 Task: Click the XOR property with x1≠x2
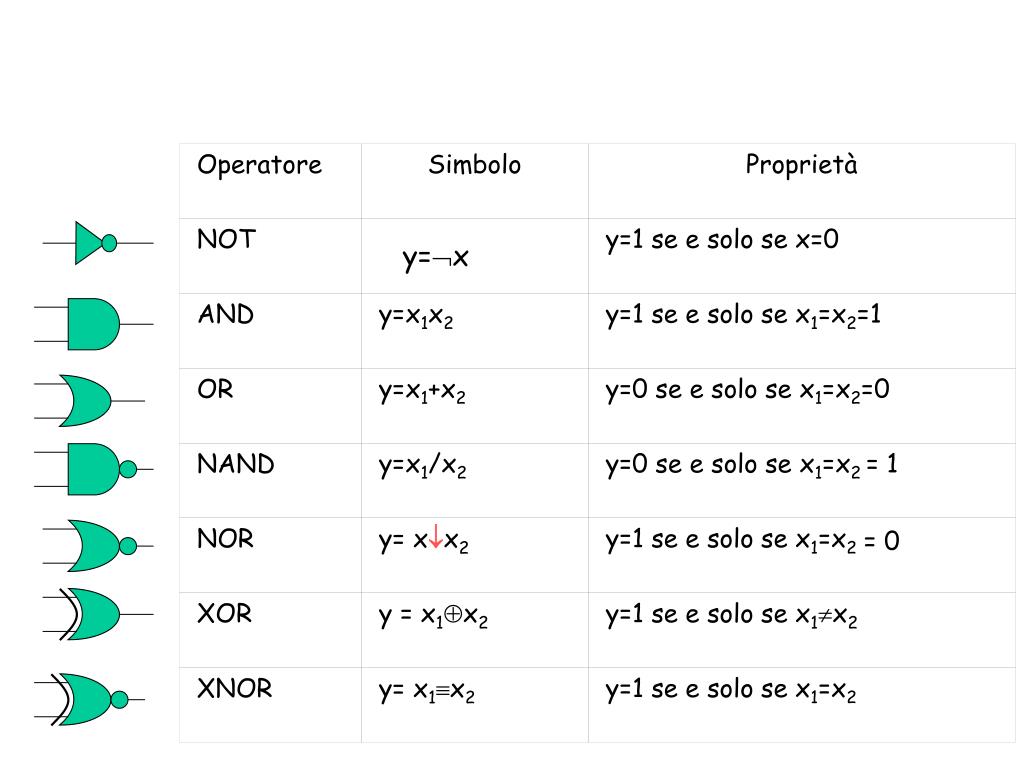(x=731, y=616)
